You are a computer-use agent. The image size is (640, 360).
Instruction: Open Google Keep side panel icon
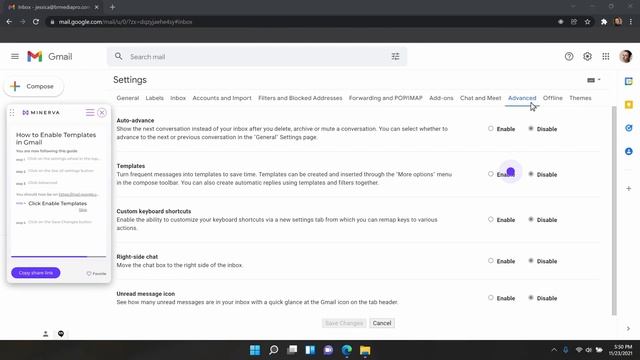tap(629, 104)
